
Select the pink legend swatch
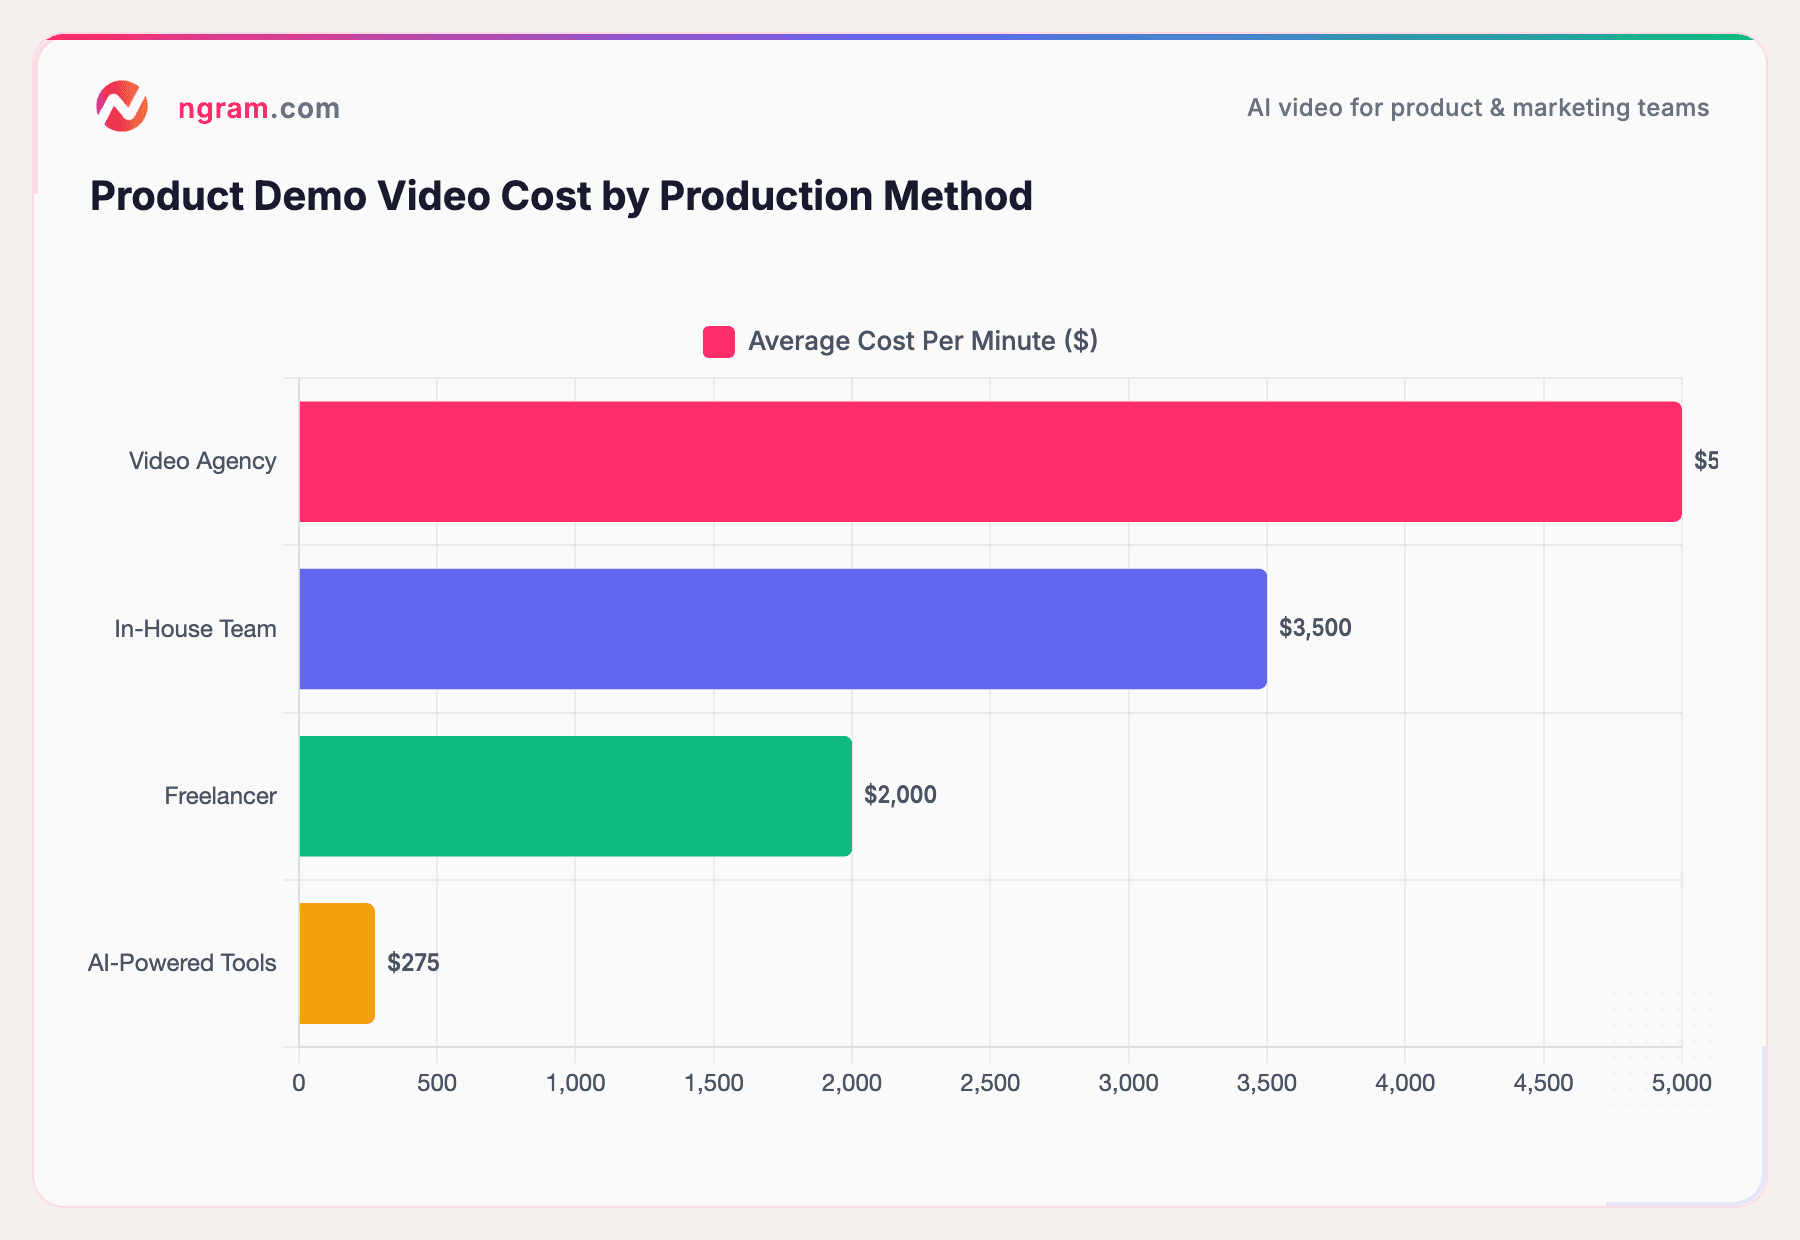tap(718, 341)
